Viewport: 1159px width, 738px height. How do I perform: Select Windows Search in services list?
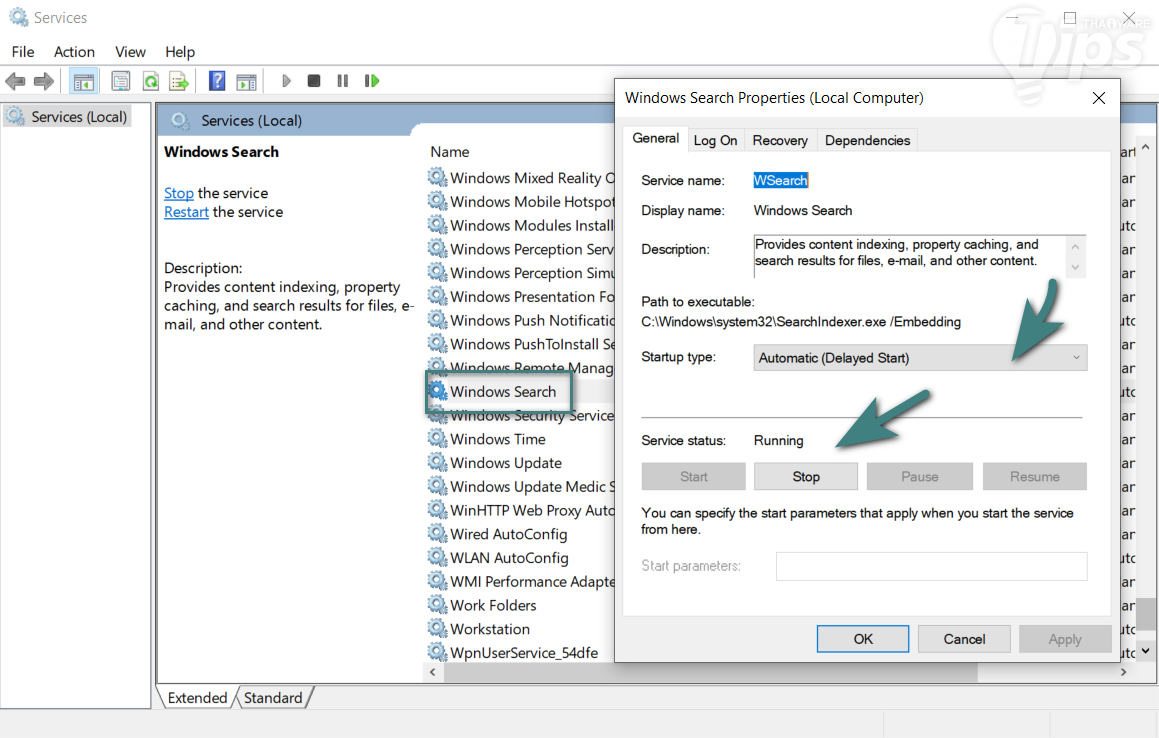[x=503, y=391]
